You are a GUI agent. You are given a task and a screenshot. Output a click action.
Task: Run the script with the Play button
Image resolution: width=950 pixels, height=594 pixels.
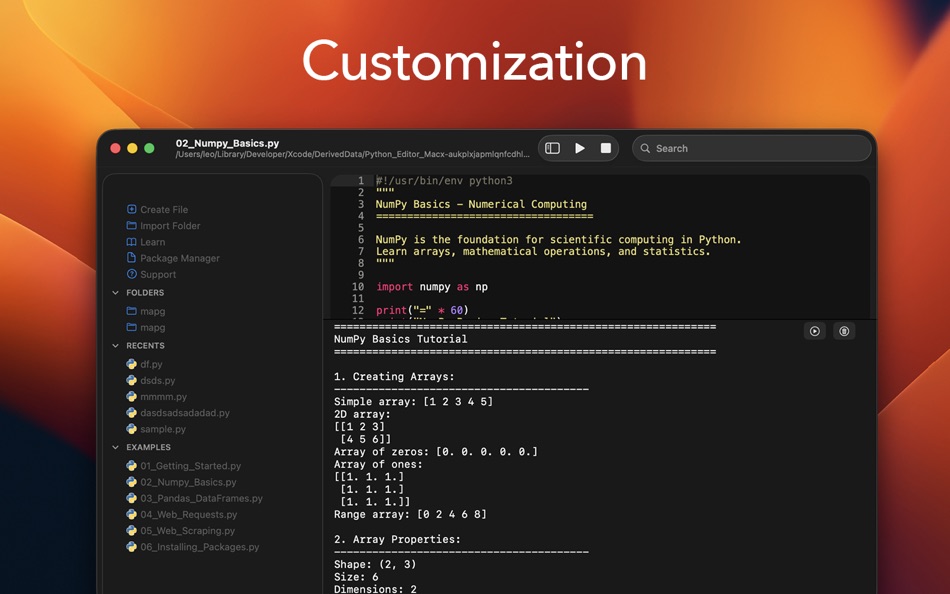tap(579, 147)
